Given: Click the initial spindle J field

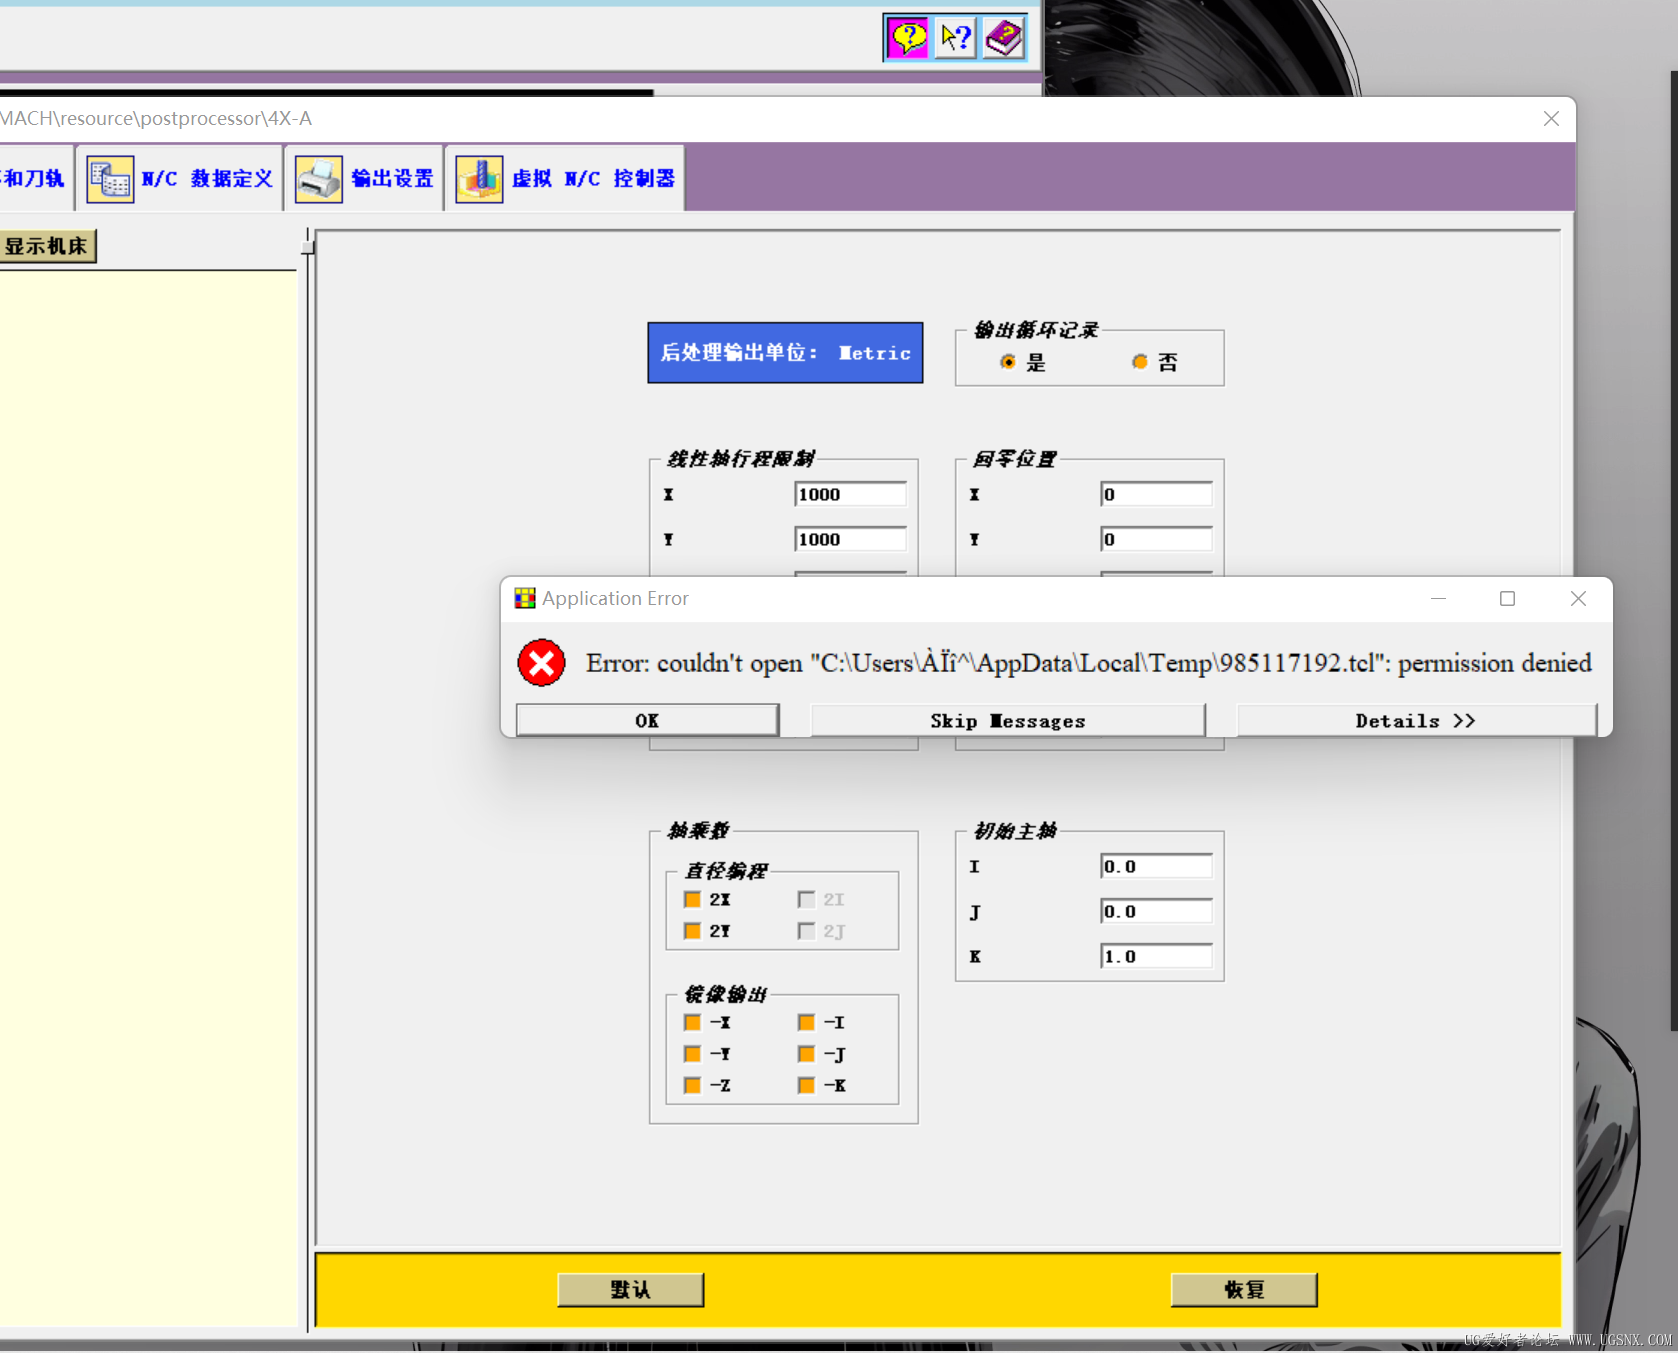Looking at the screenshot, I should point(1156,911).
